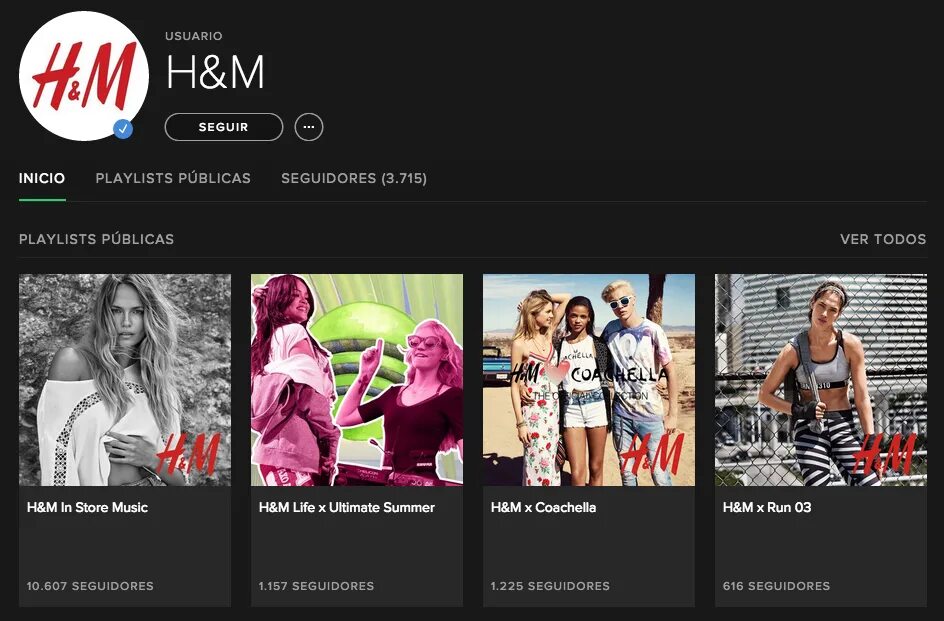Click the 1.157 SEGUIDORES text
This screenshot has height=621, width=944.
(x=317, y=585)
